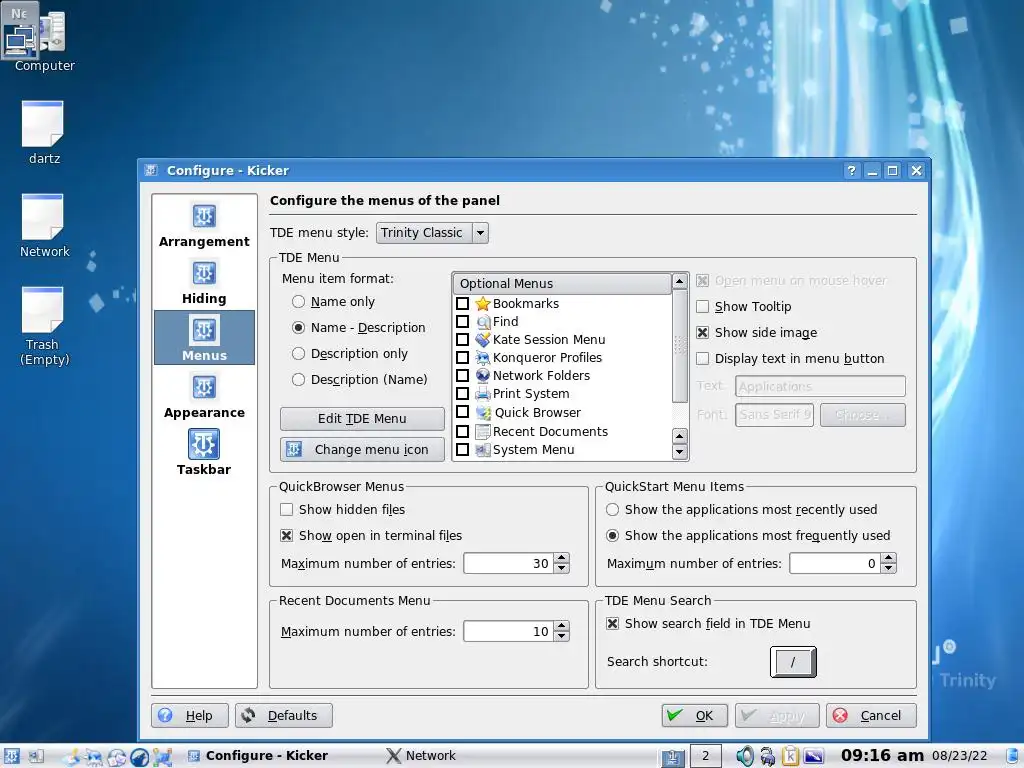The height and width of the screenshot is (768, 1024).
Task: Check the Recent Documents optional menu
Action: pos(462,432)
